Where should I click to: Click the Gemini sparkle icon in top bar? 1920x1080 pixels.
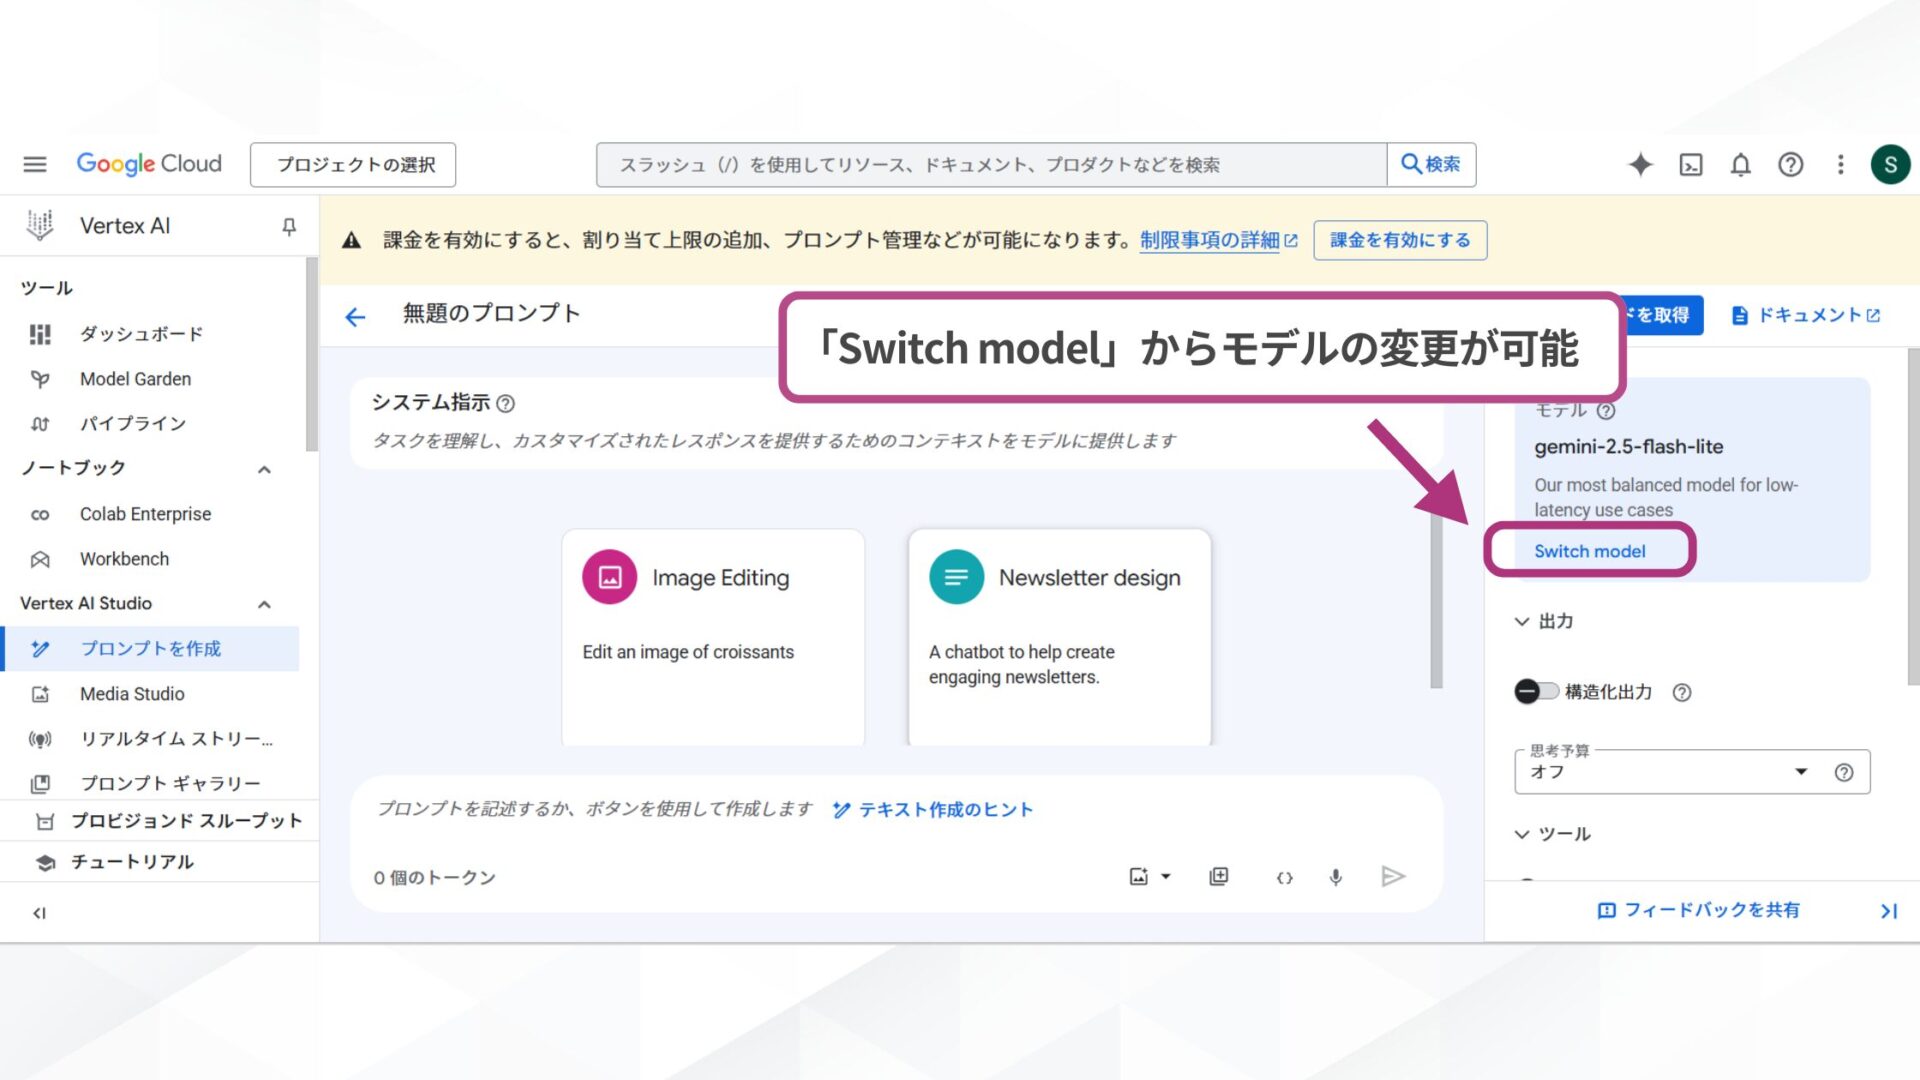click(1640, 164)
